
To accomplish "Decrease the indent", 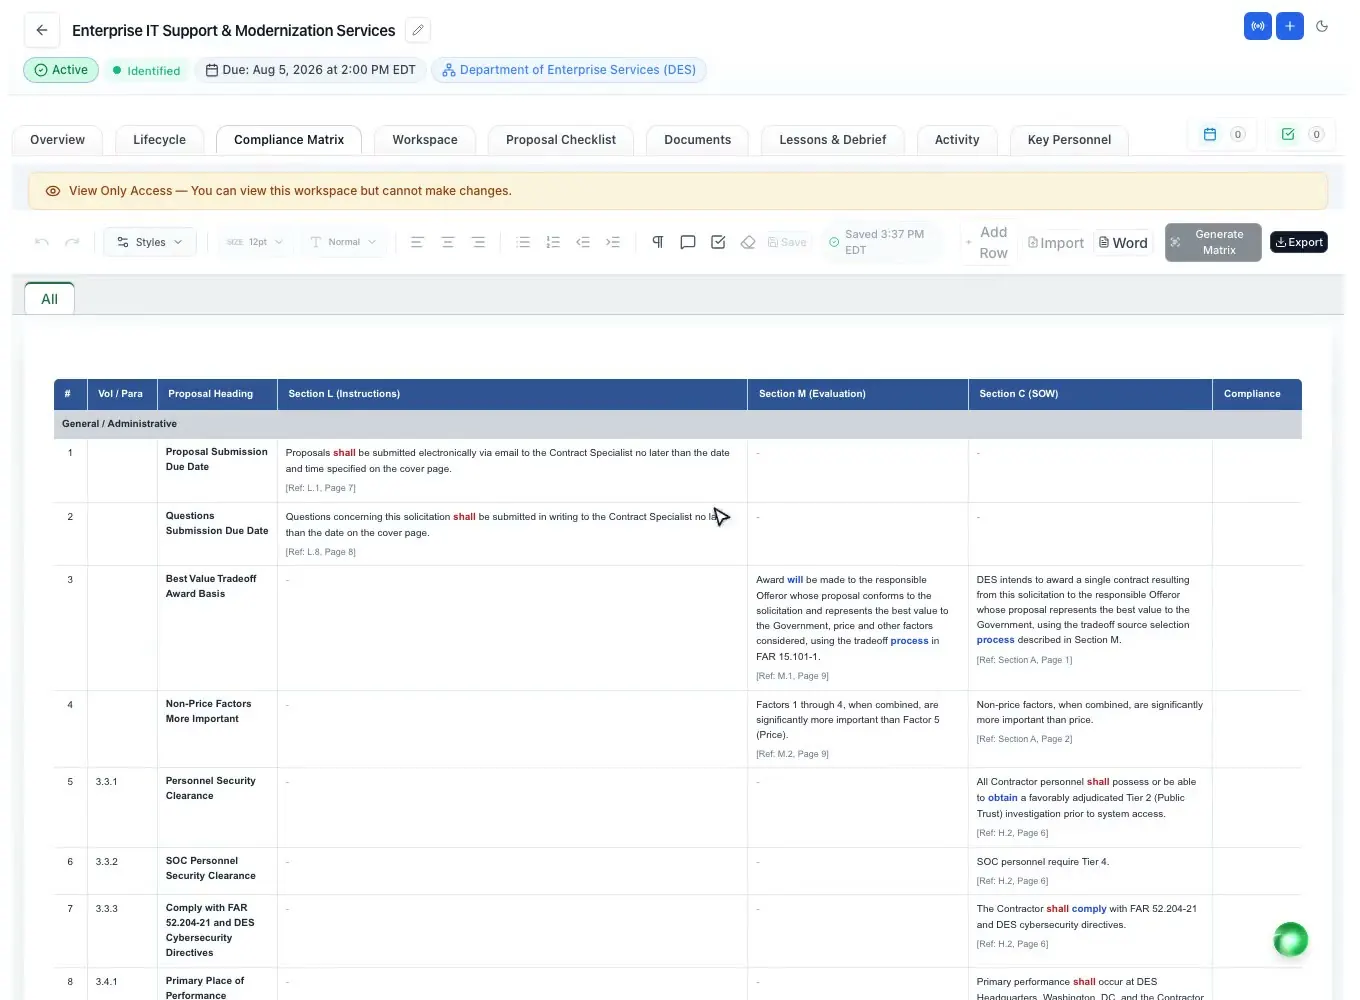I will tap(583, 242).
